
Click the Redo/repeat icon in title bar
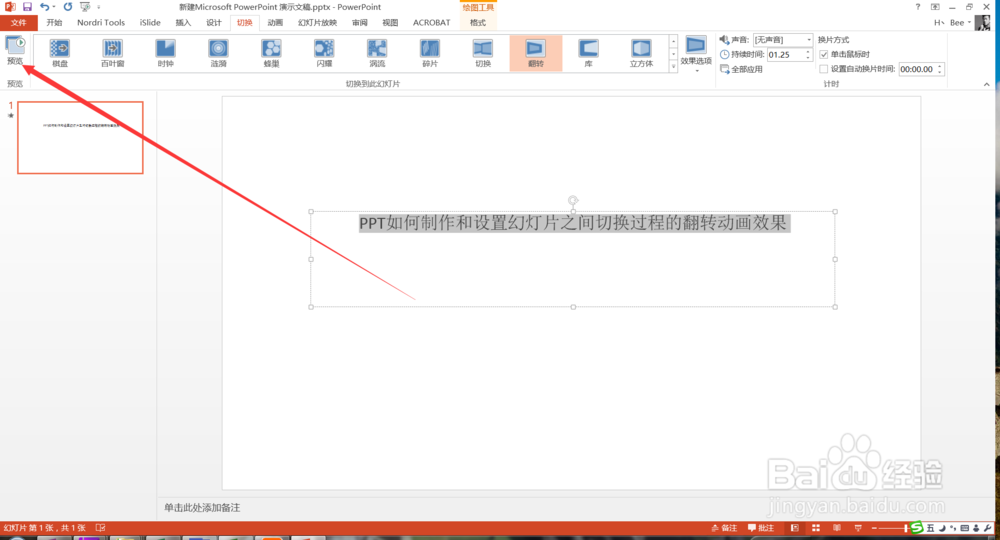[x=68, y=6]
